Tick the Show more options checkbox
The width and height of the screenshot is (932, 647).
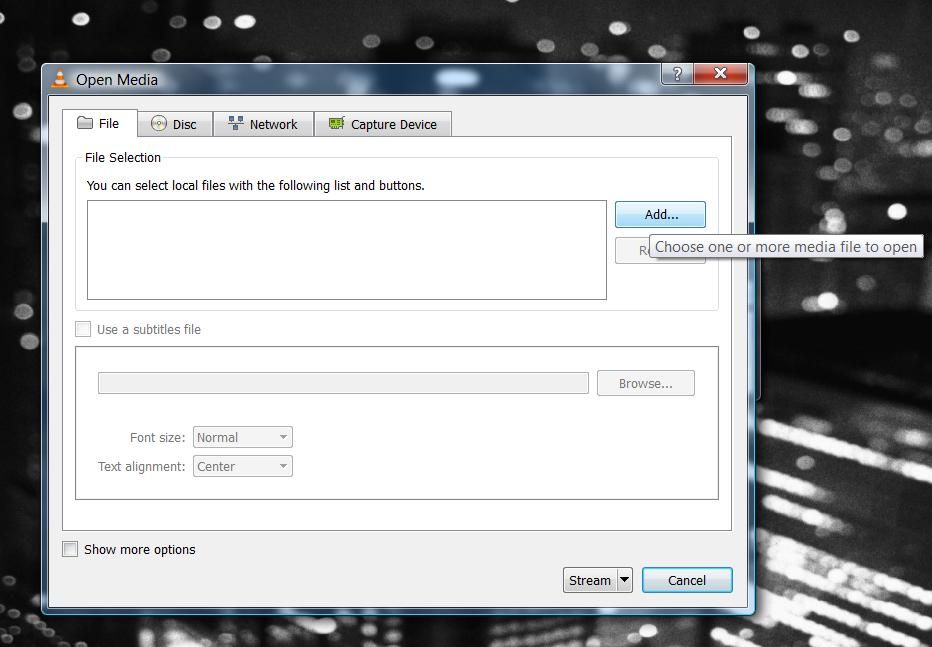coord(70,549)
